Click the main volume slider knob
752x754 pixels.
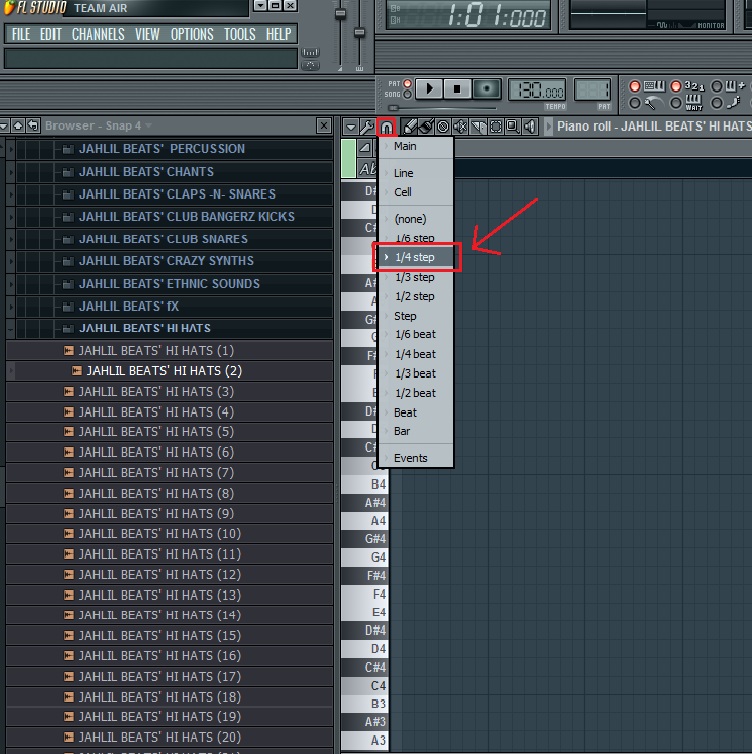pyautogui.click(x=340, y=14)
